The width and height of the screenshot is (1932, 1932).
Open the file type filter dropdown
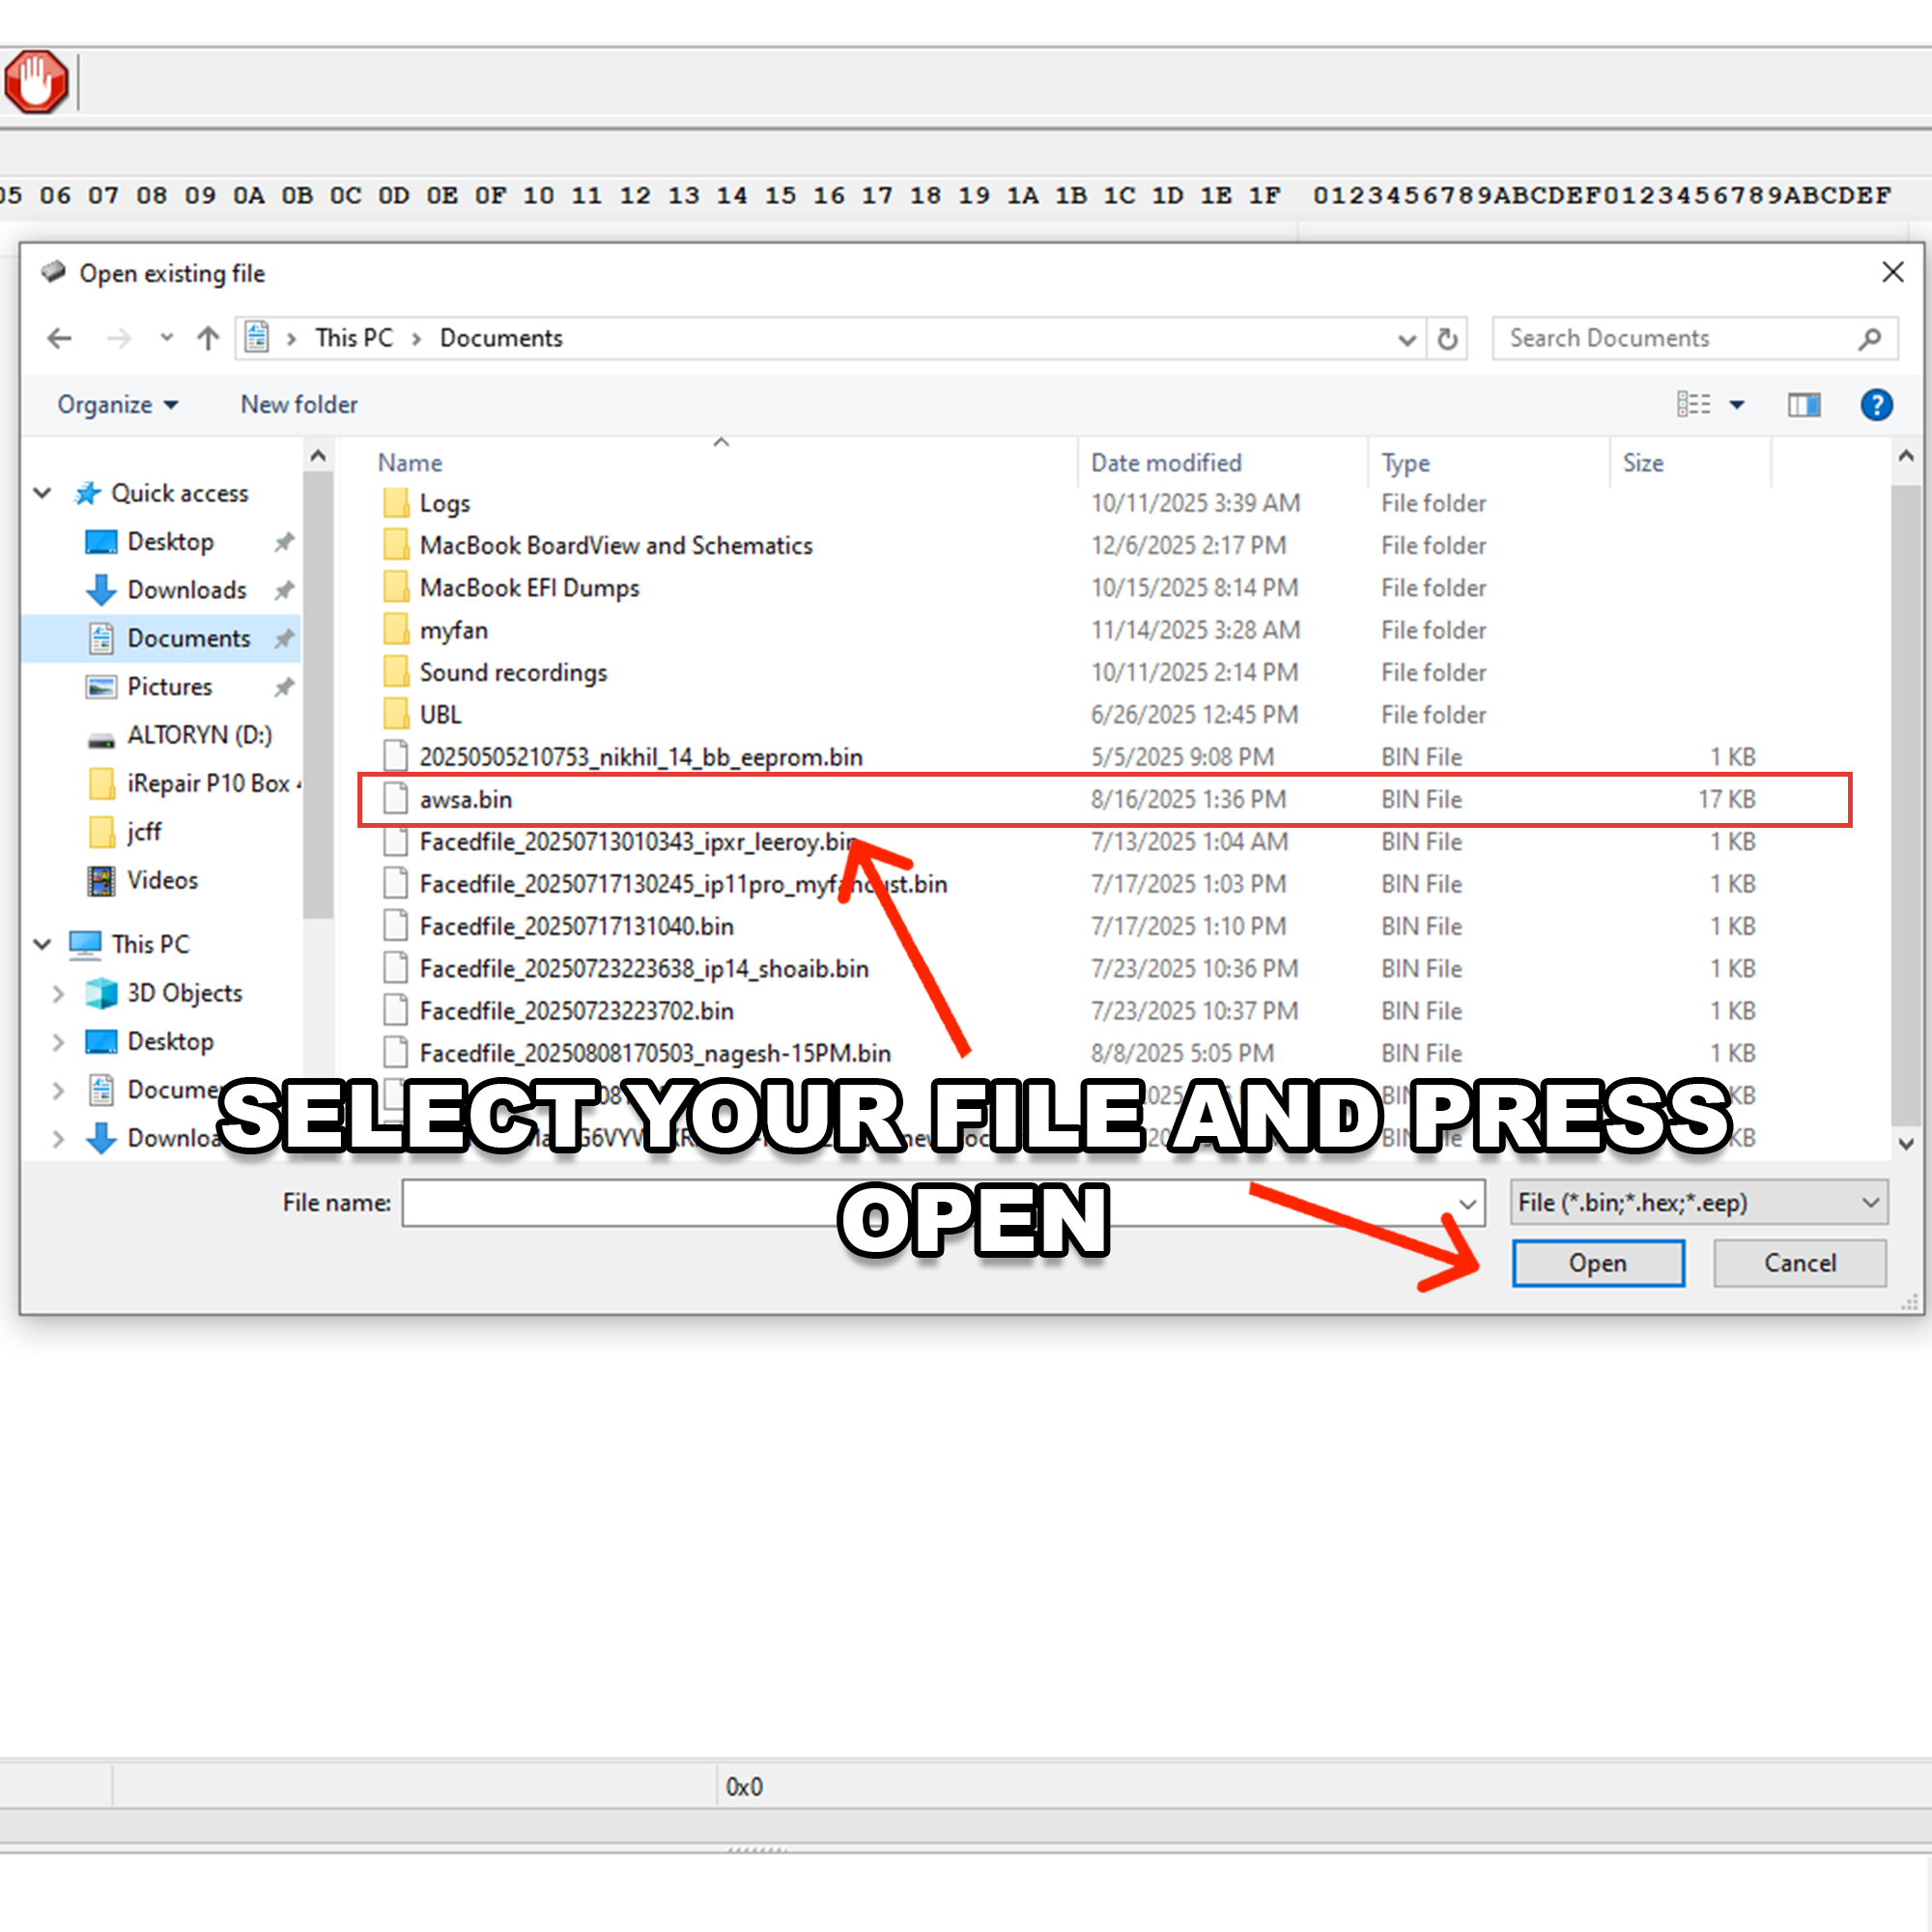pos(1698,1203)
